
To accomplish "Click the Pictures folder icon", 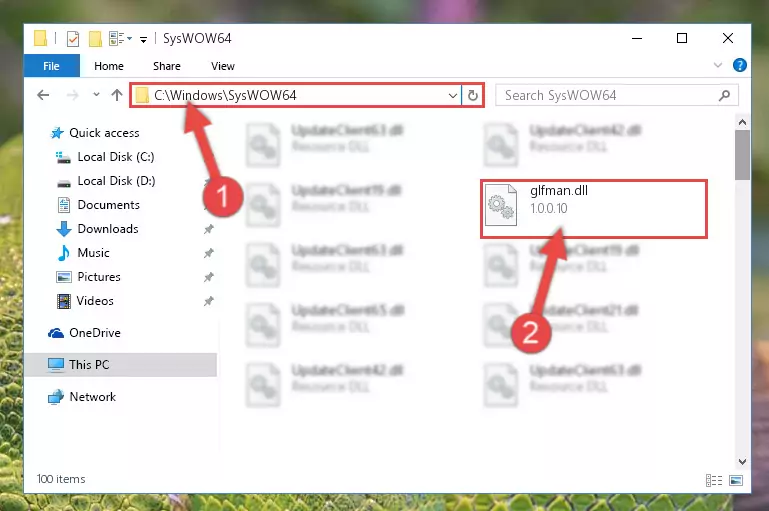I will pos(64,277).
